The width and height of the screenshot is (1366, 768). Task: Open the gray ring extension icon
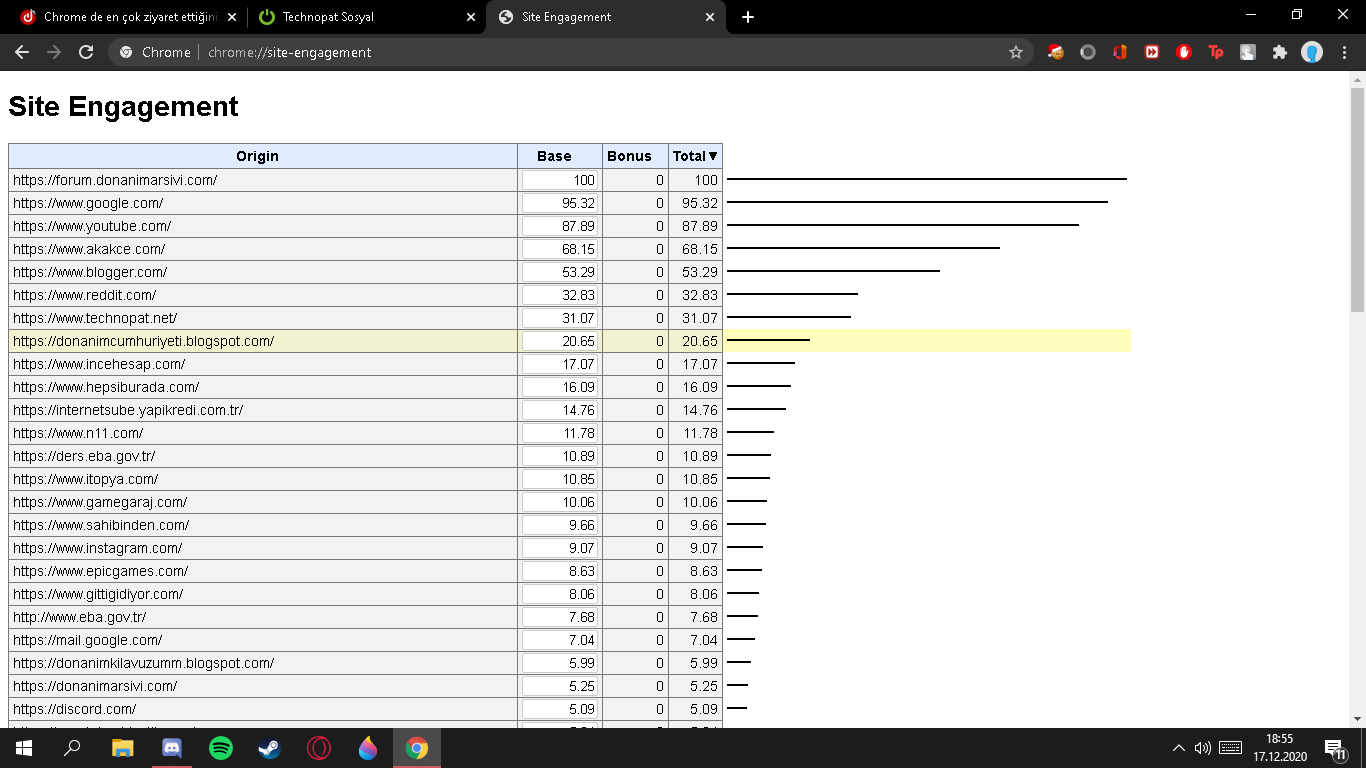click(1088, 52)
